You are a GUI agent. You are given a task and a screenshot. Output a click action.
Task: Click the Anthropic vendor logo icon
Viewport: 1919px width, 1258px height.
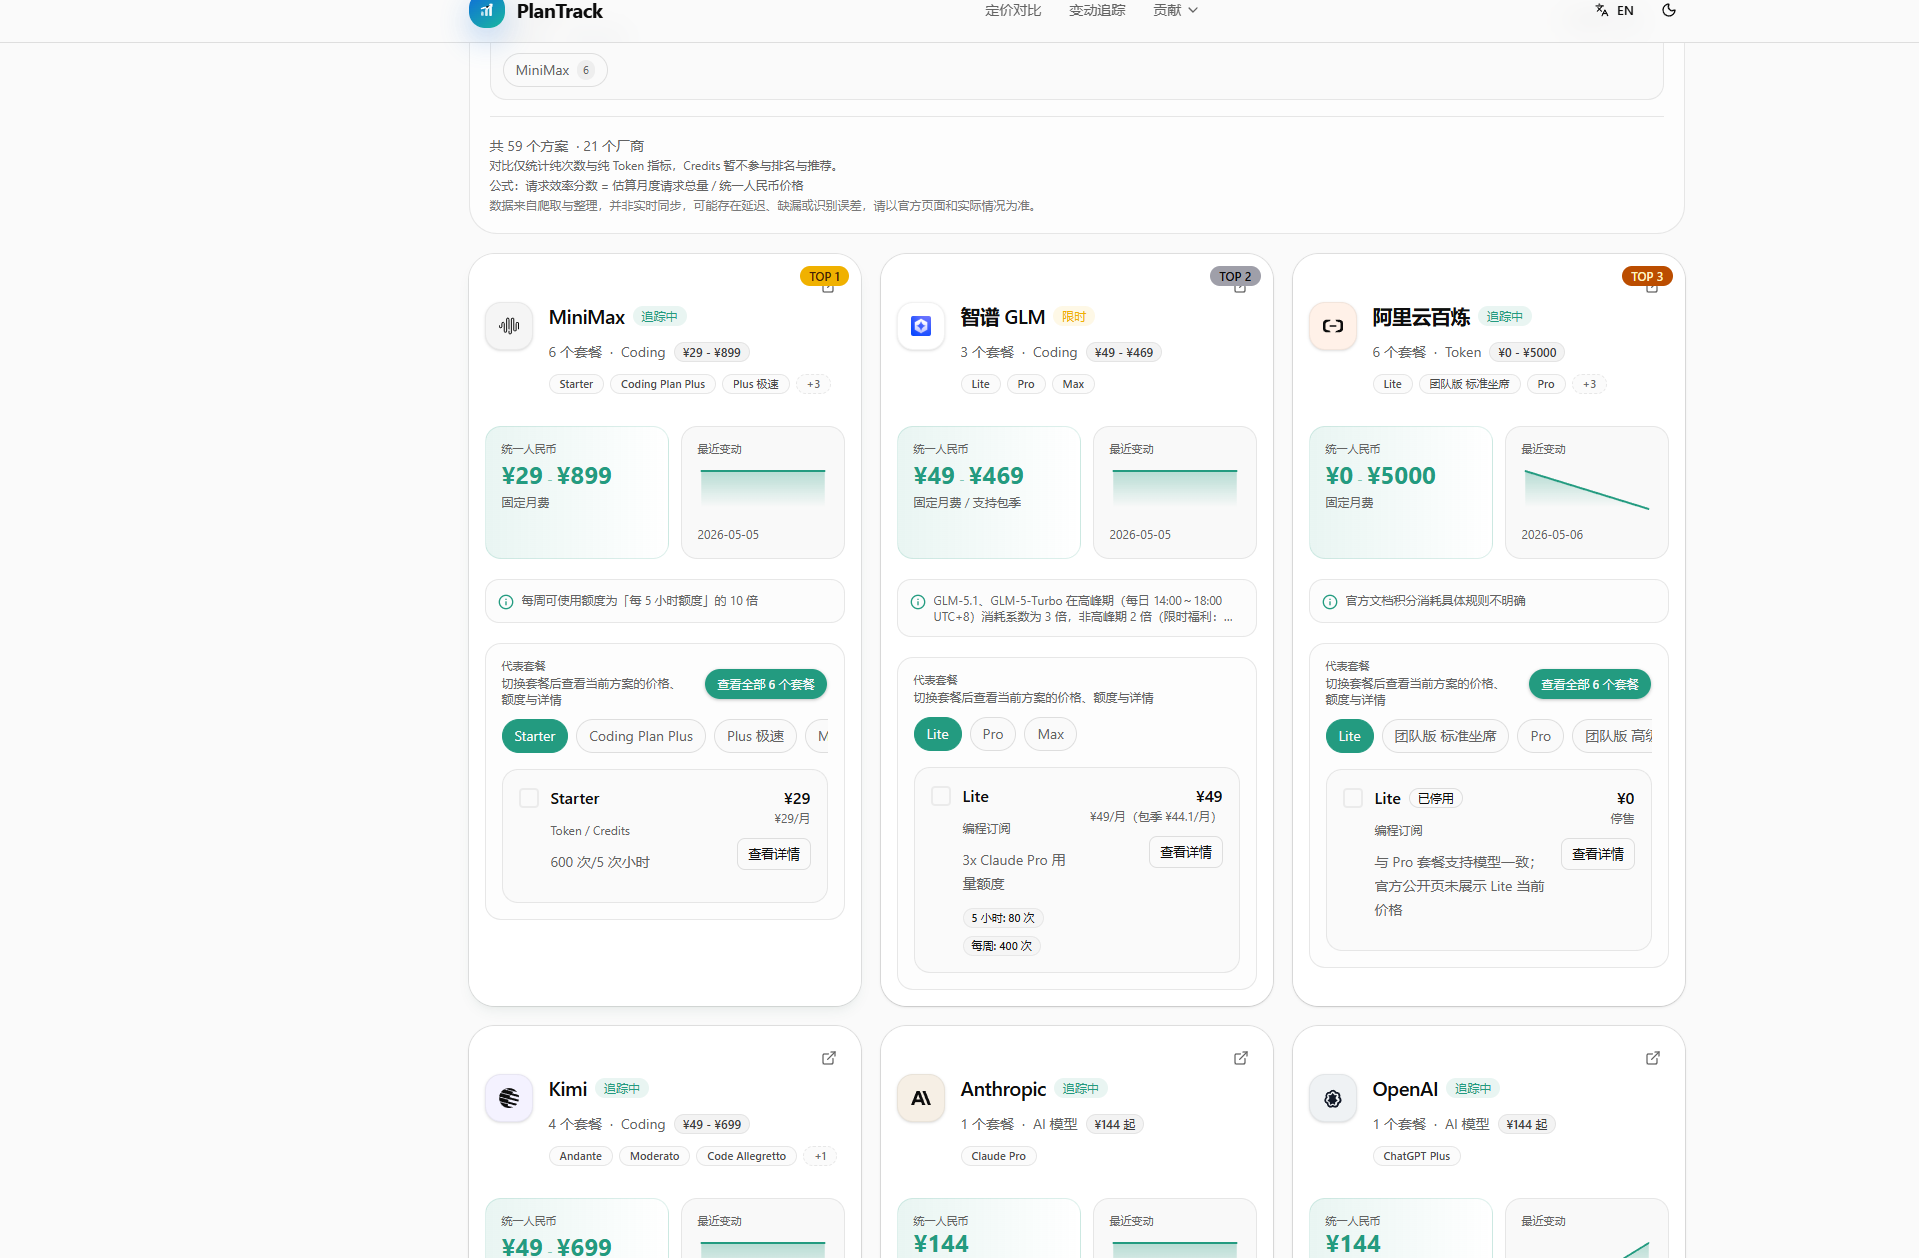[x=921, y=1098]
